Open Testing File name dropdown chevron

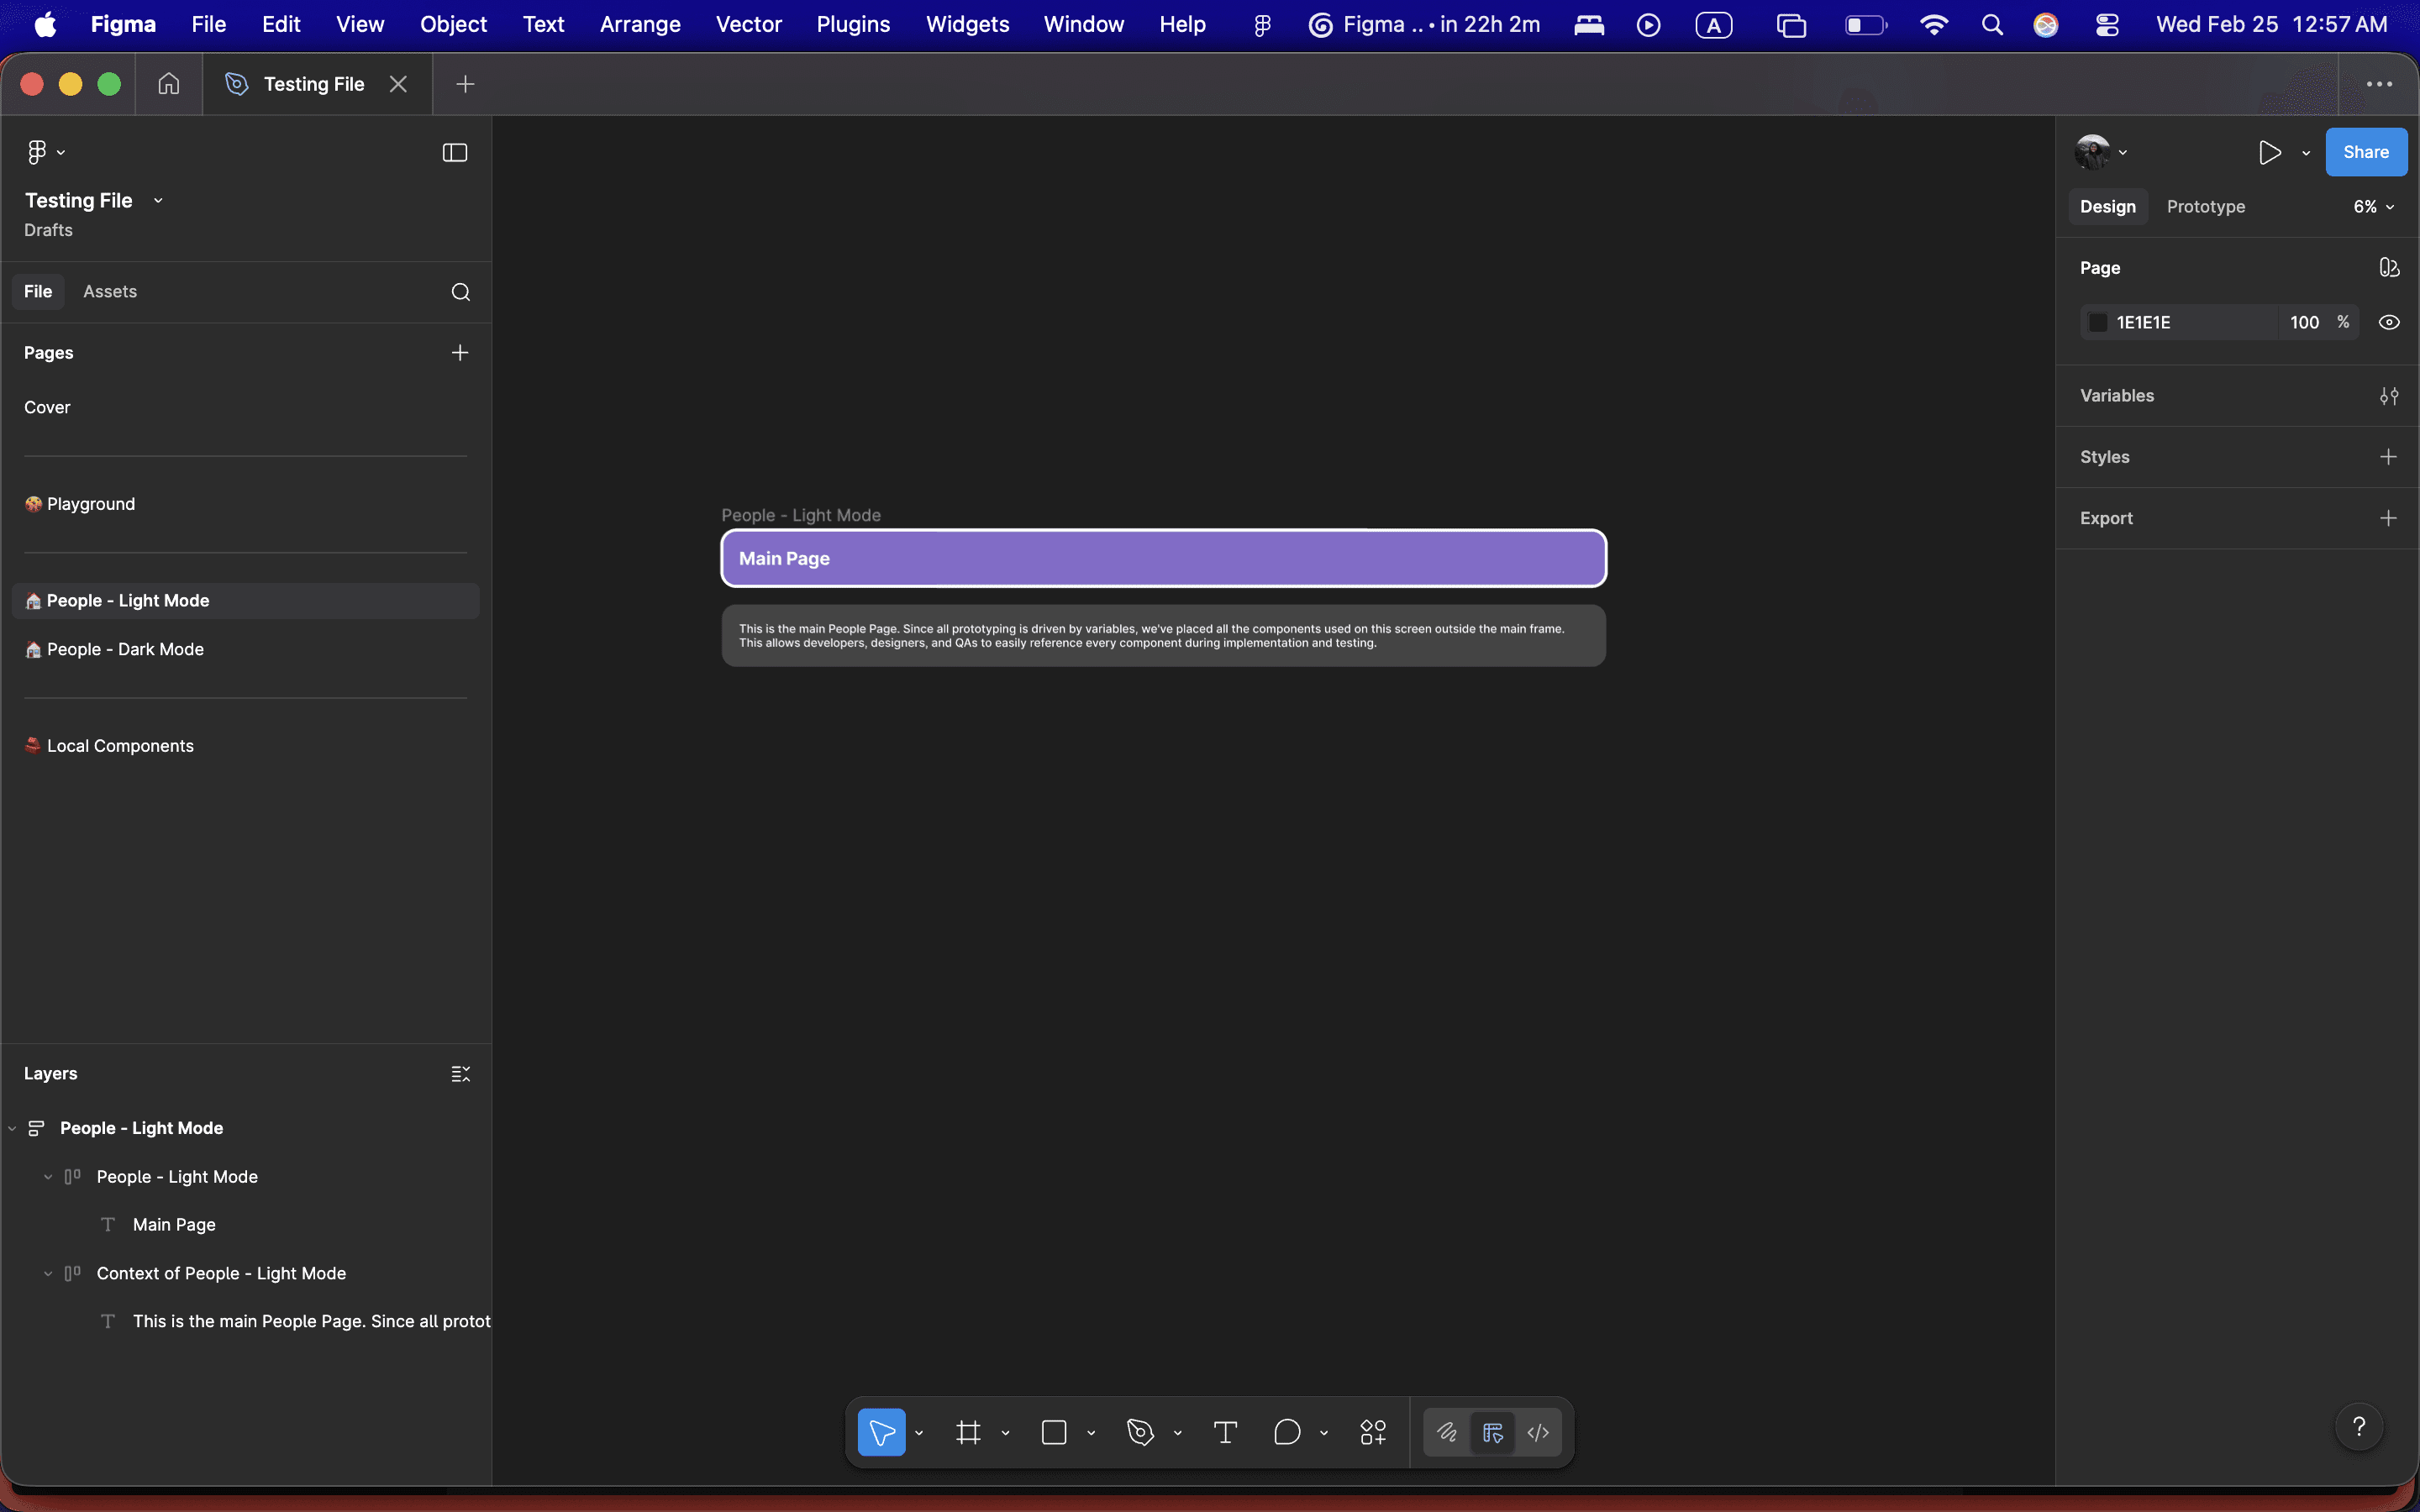pos(158,201)
